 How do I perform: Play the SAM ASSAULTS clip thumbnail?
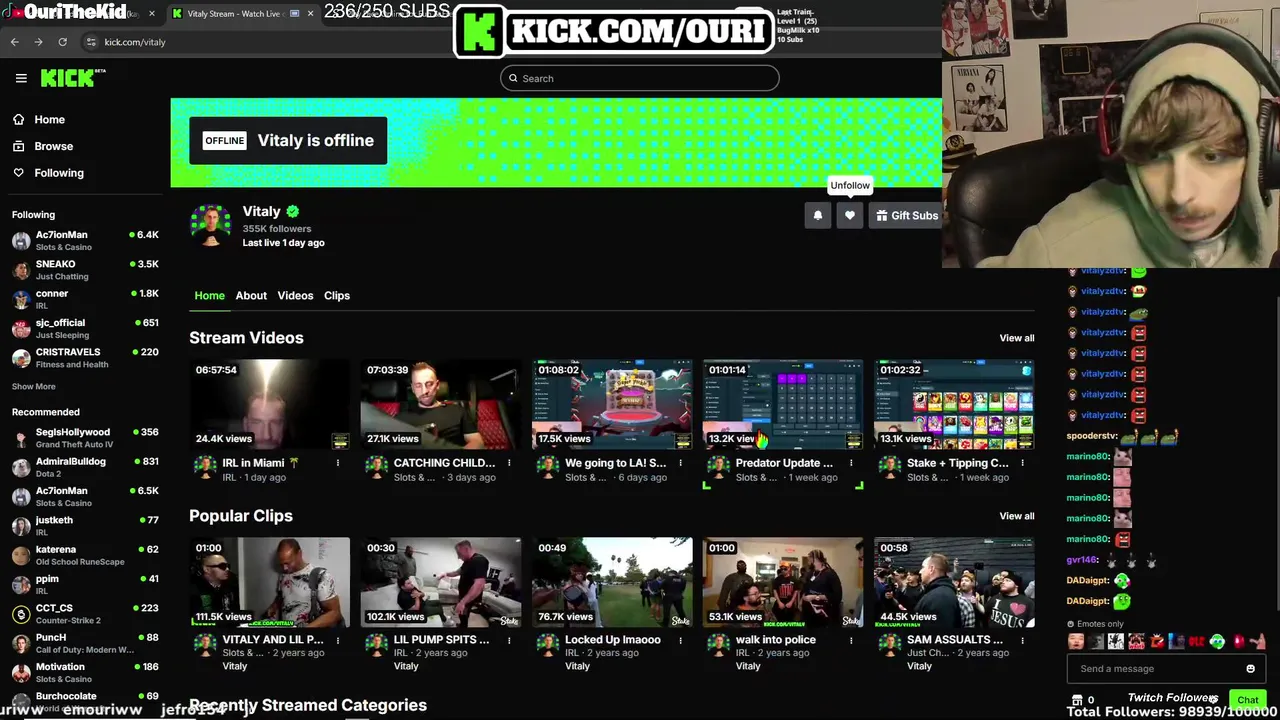click(x=954, y=583)
